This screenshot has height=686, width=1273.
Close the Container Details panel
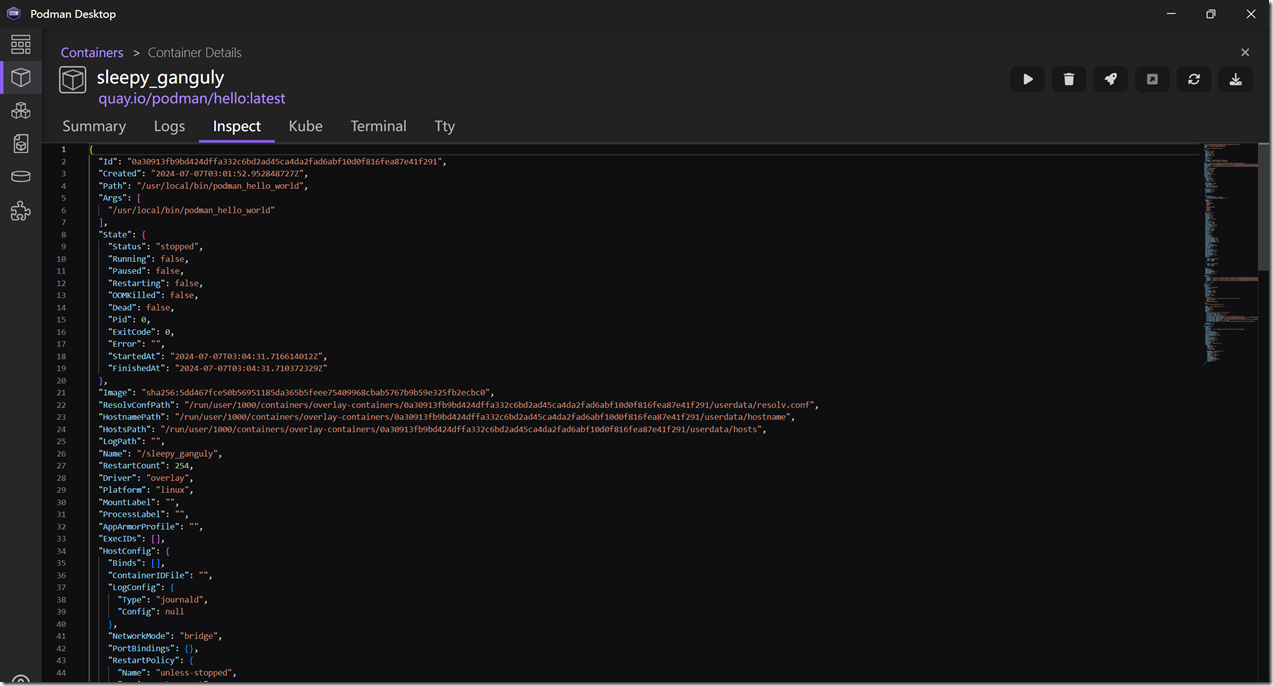tap(1245, 52)
